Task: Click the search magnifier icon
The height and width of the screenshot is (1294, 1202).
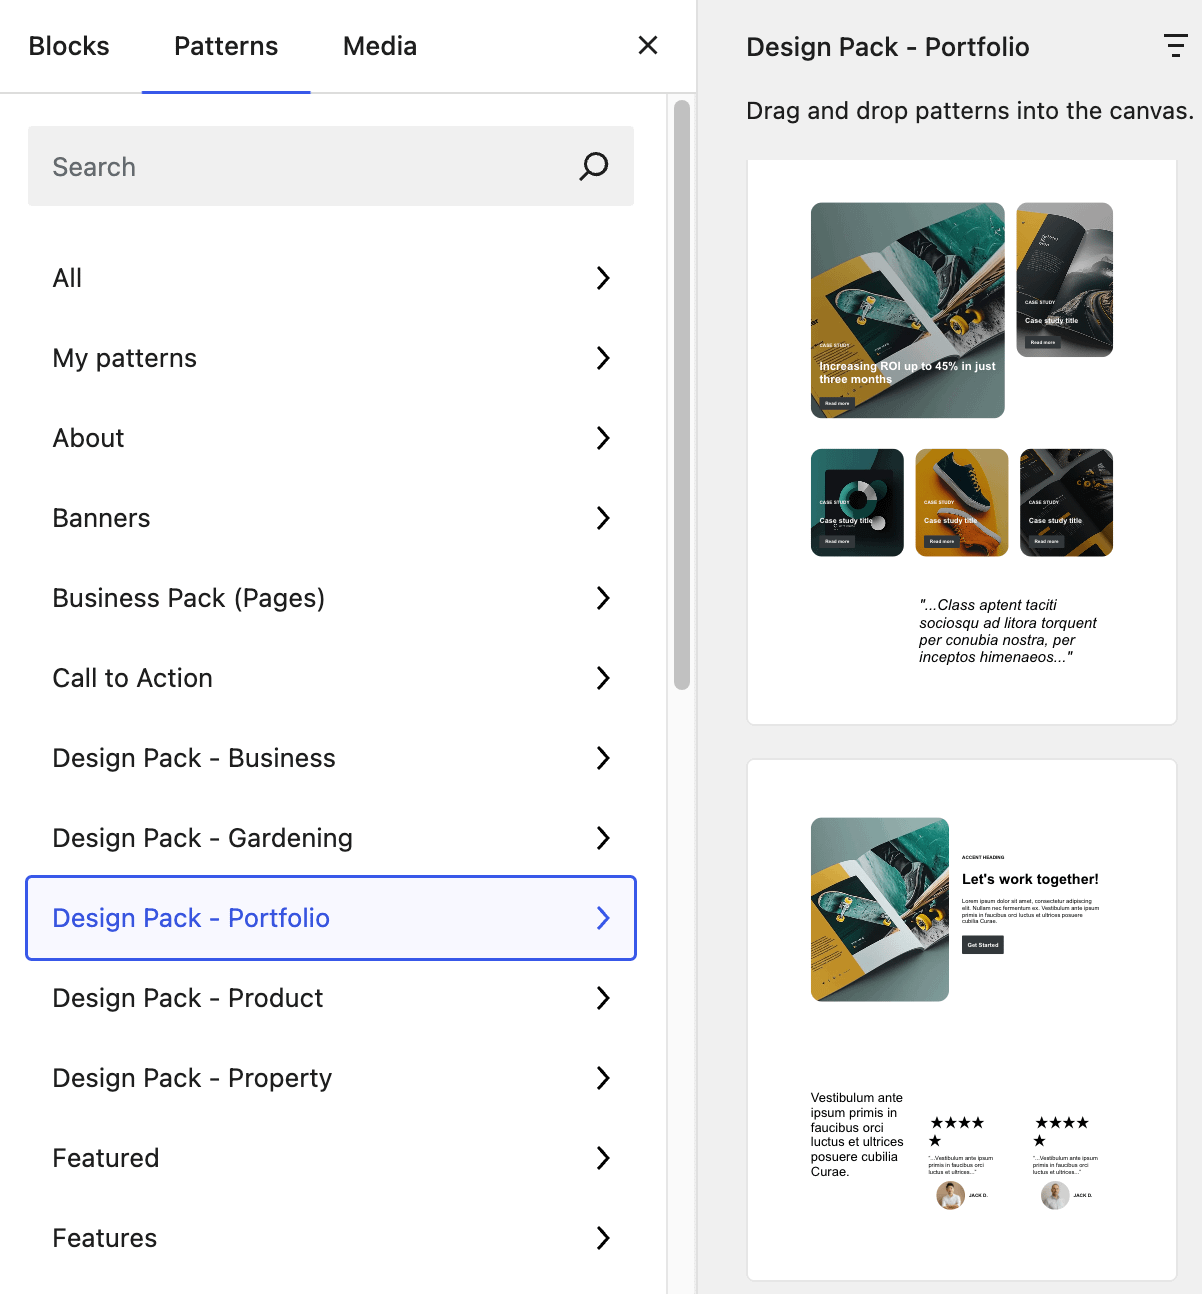Action: [594, 166]
